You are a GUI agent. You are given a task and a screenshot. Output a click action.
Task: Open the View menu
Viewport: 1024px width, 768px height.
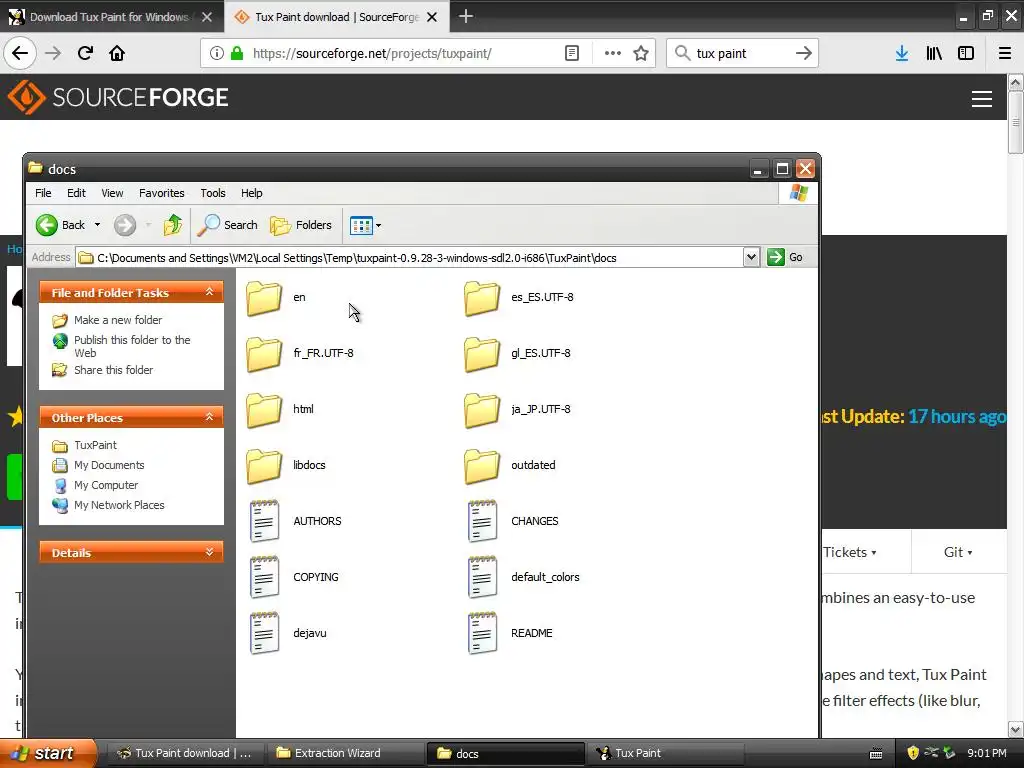112,193
